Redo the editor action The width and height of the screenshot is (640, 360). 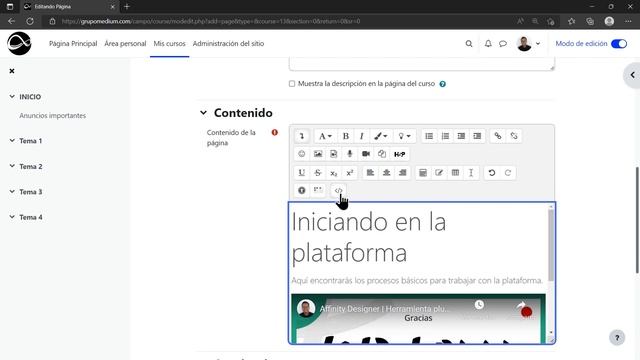(x=508, y=173)
